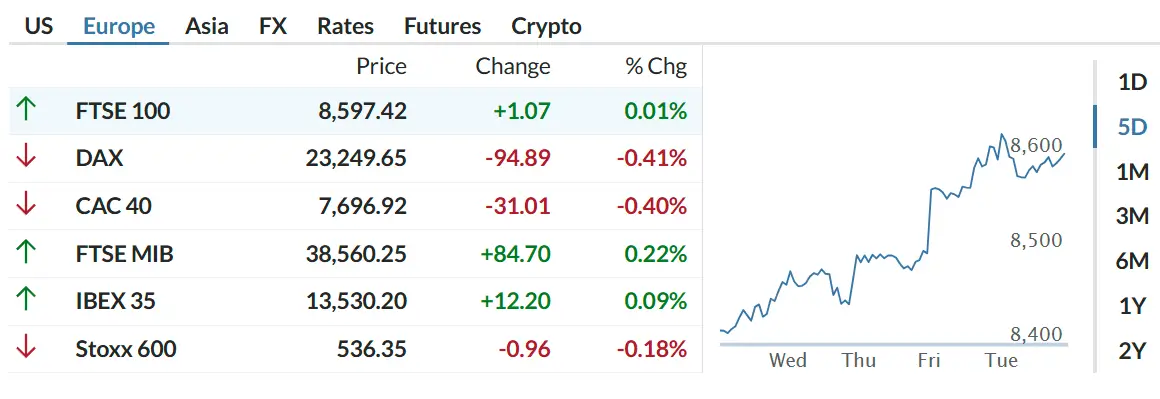Image resolution: width=1160 pixels, height=399 pixels.
Task: Click the green up arrow beside FTSE MIB
Action: [26, 253]
